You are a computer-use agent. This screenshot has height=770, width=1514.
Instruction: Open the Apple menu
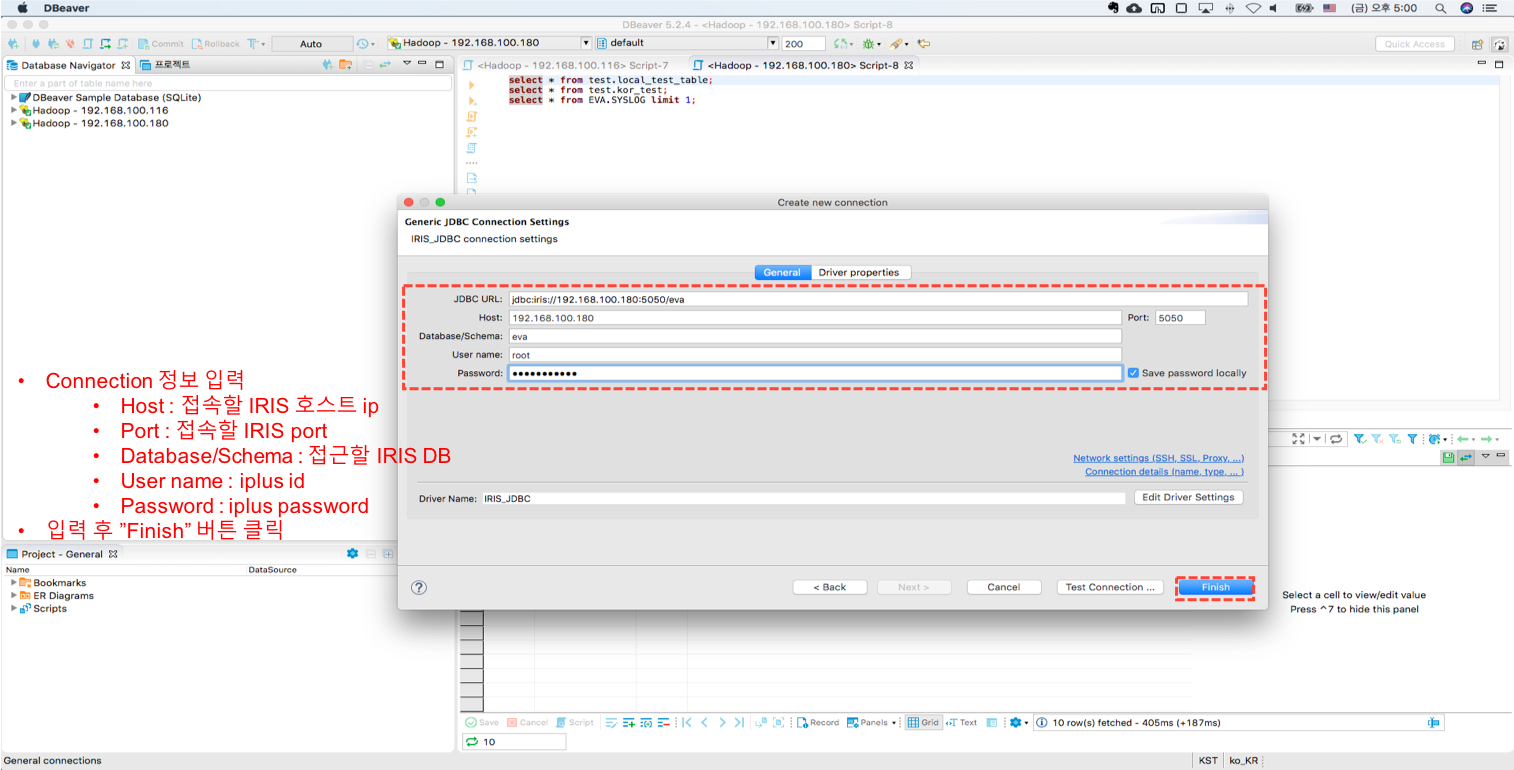pos(23,8)
